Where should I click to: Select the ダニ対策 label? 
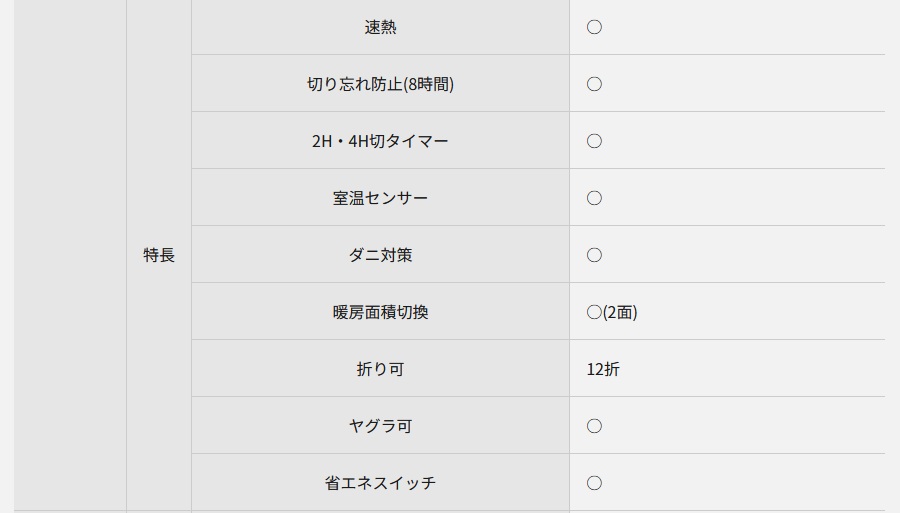point(380,255)
